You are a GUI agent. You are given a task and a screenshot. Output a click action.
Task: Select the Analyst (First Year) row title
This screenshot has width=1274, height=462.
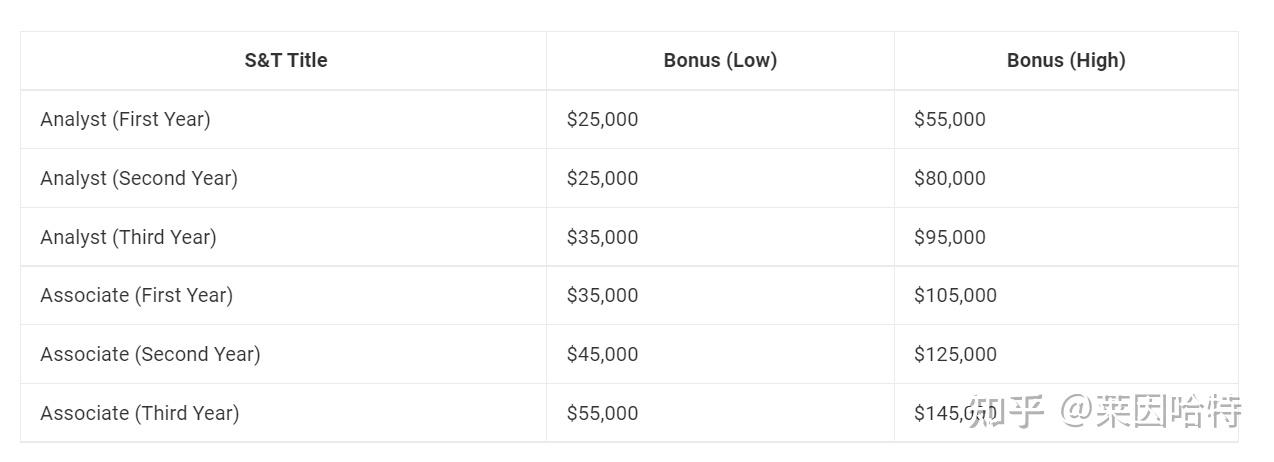click(125, 119)
